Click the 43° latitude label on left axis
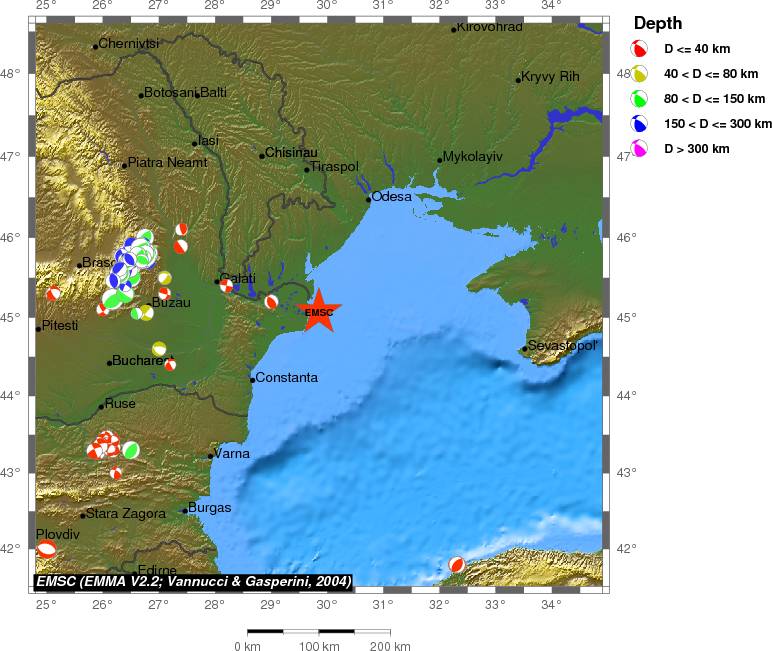The height and width of the screenshot is (651, 772). (10, 473)
